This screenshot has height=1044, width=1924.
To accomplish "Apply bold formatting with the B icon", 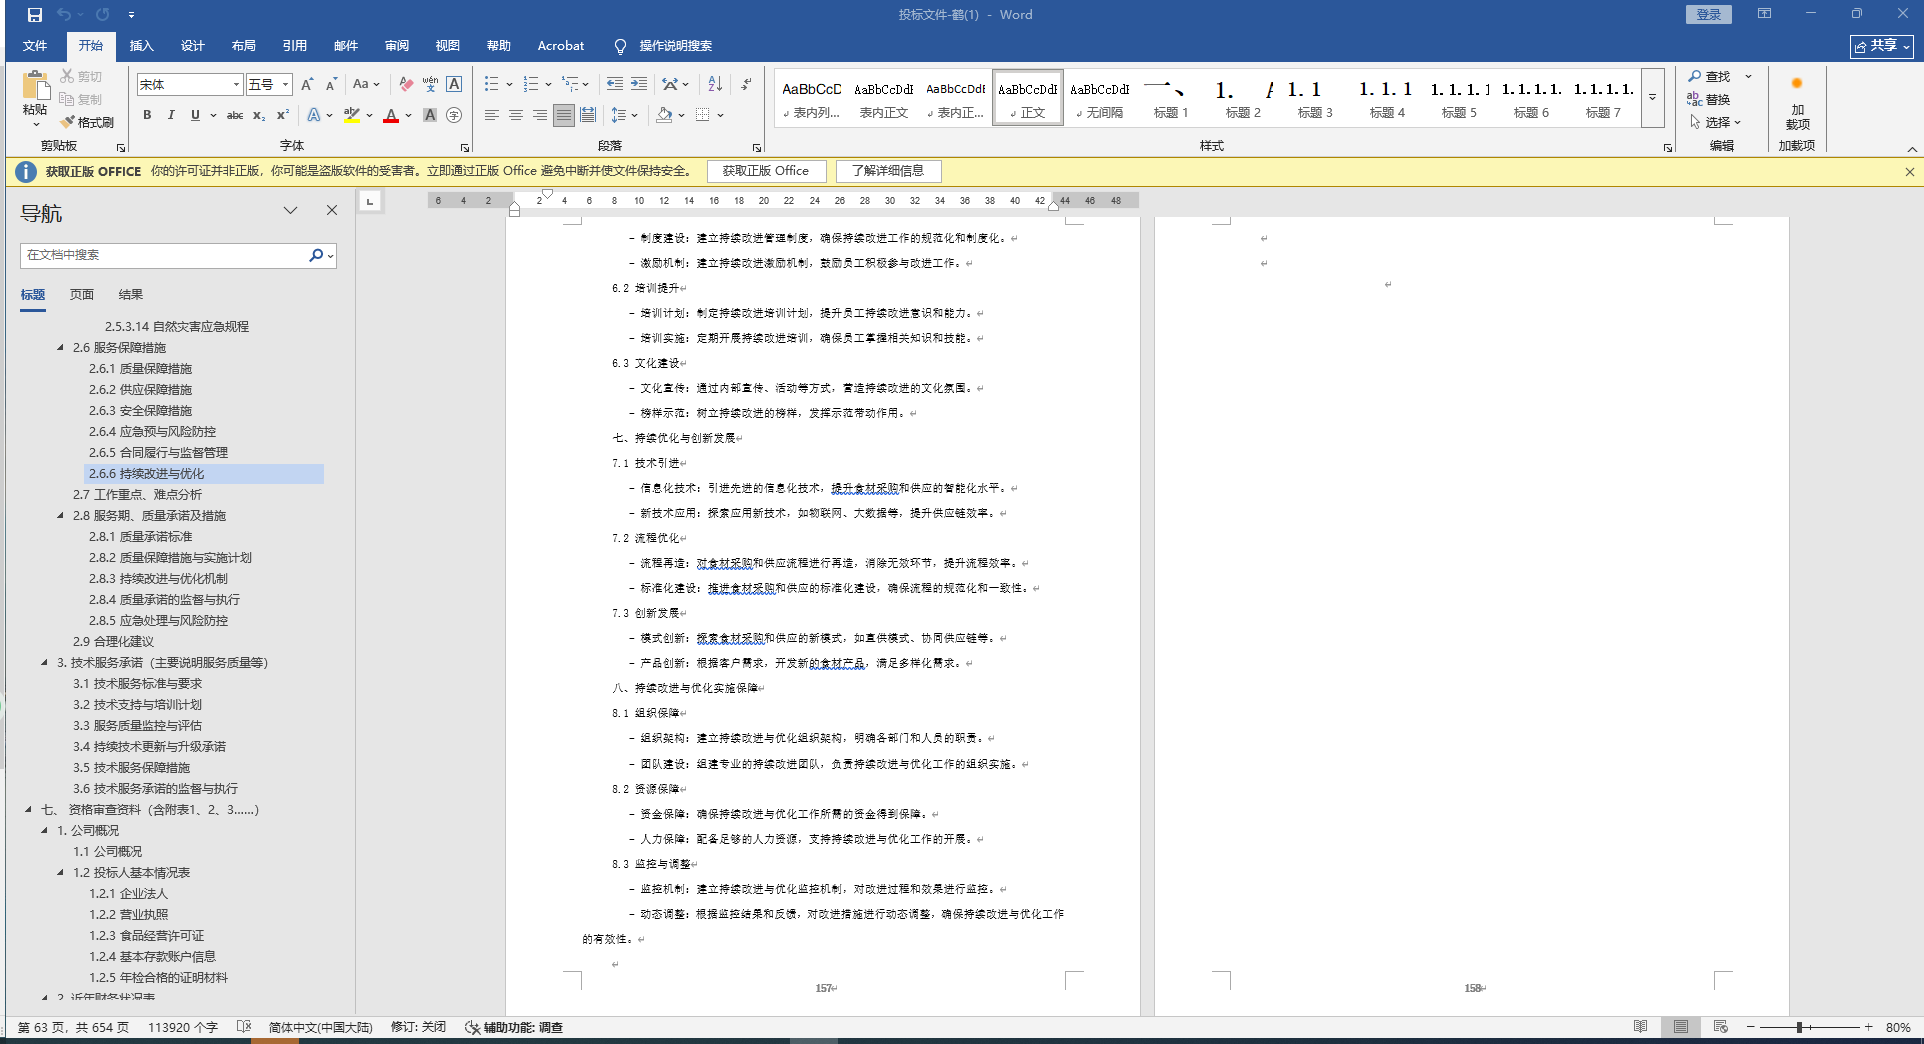I will [x=147, y=115].
